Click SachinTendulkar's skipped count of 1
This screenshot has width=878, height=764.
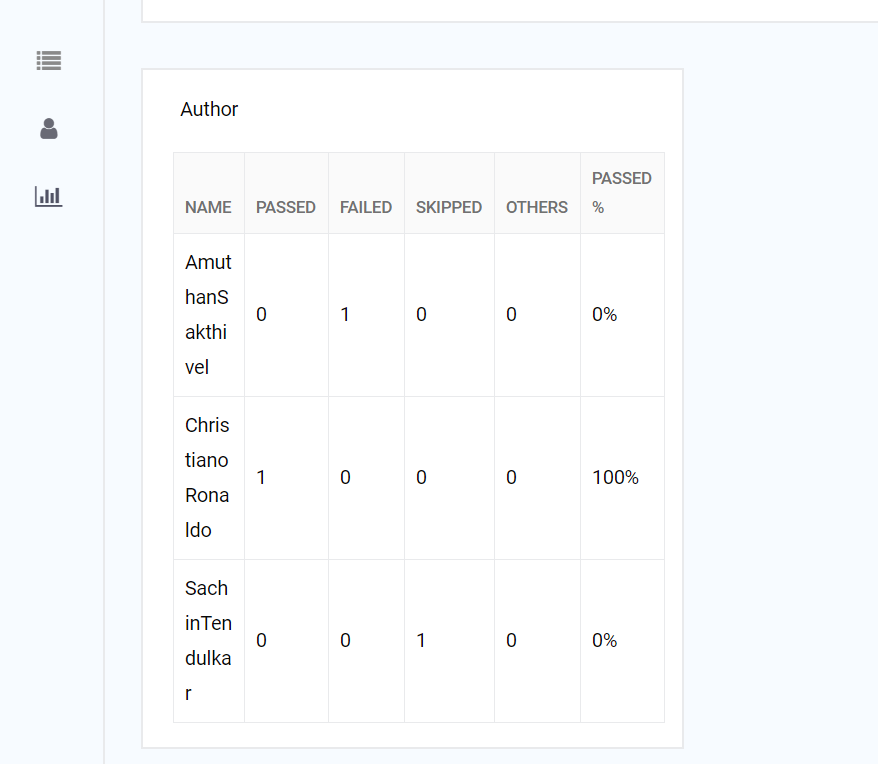click(421, 640)
